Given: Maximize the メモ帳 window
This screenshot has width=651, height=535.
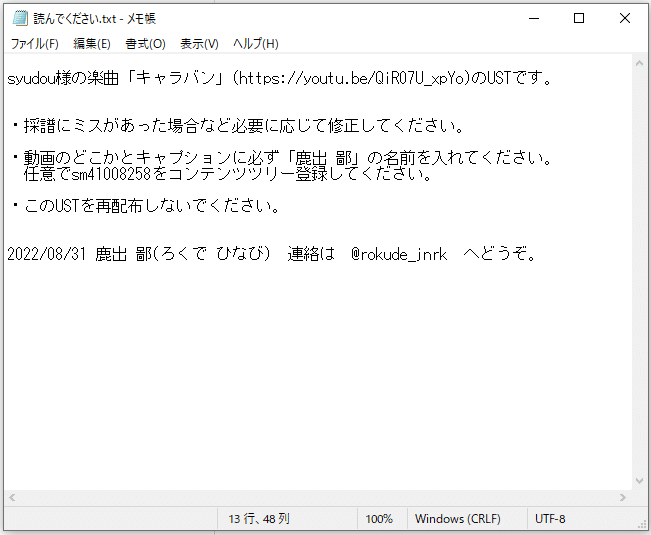Looking at the screenshot, I should [x=579, y=18].
